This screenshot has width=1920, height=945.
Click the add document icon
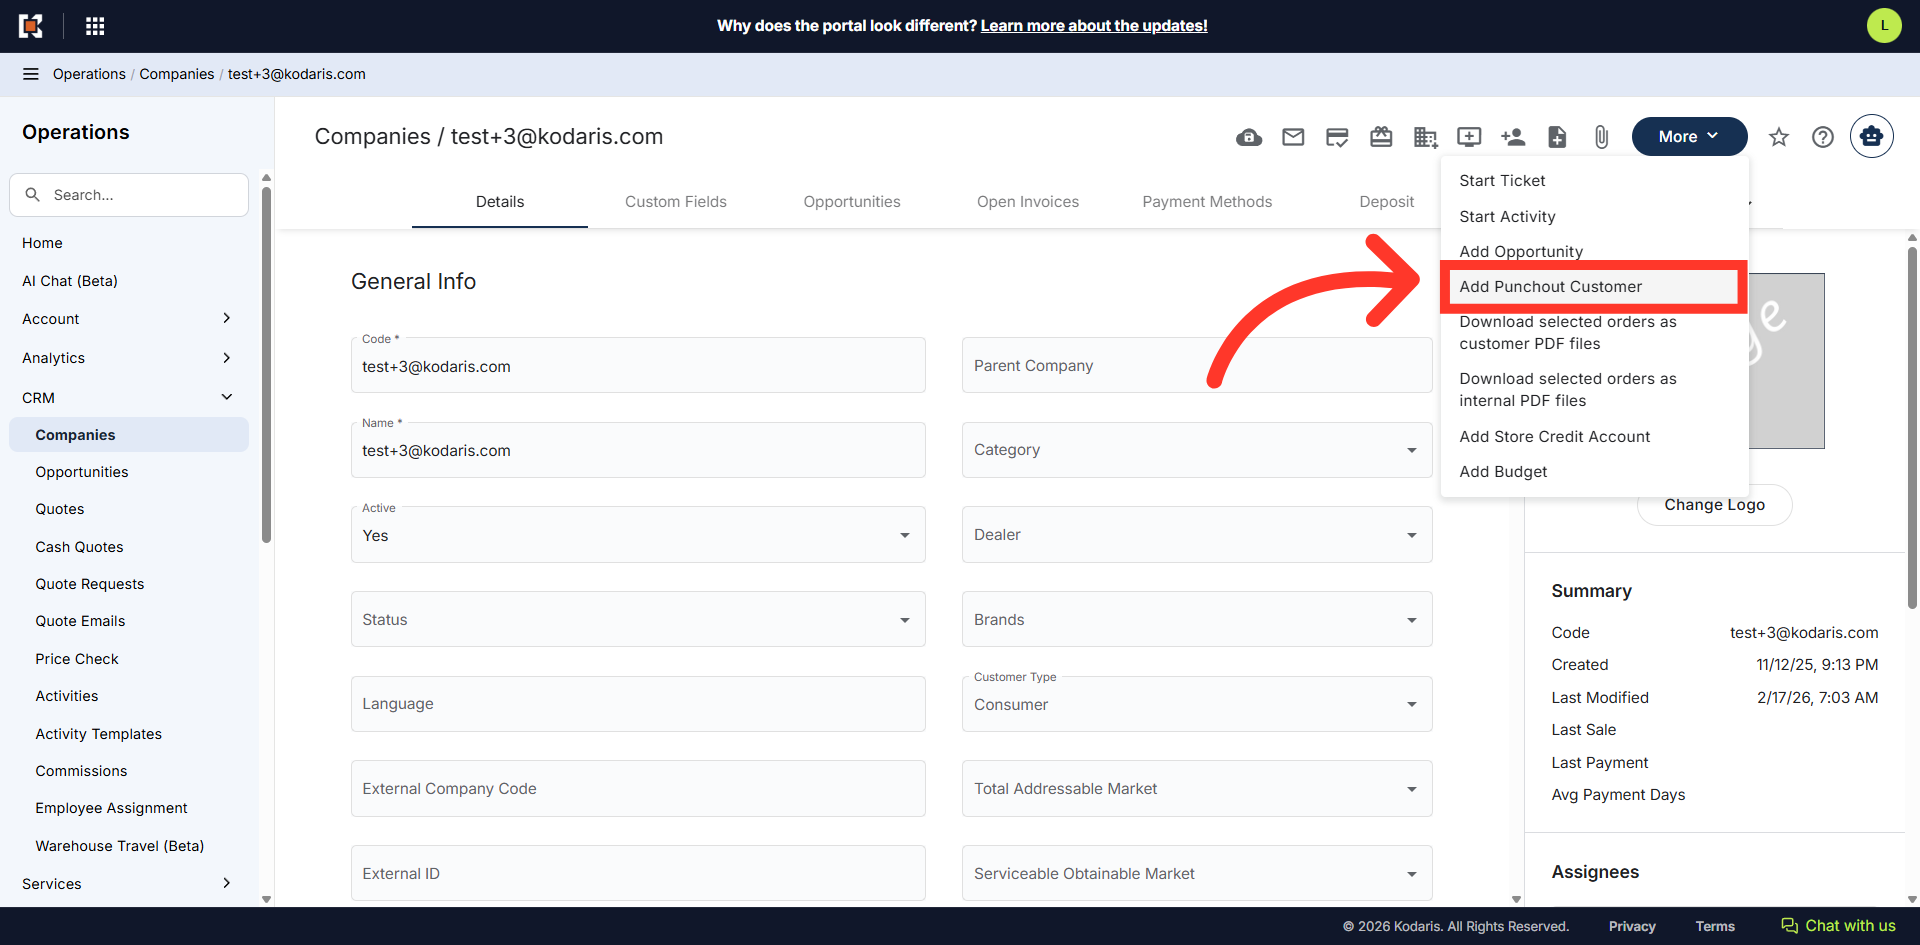(1557, 137)
